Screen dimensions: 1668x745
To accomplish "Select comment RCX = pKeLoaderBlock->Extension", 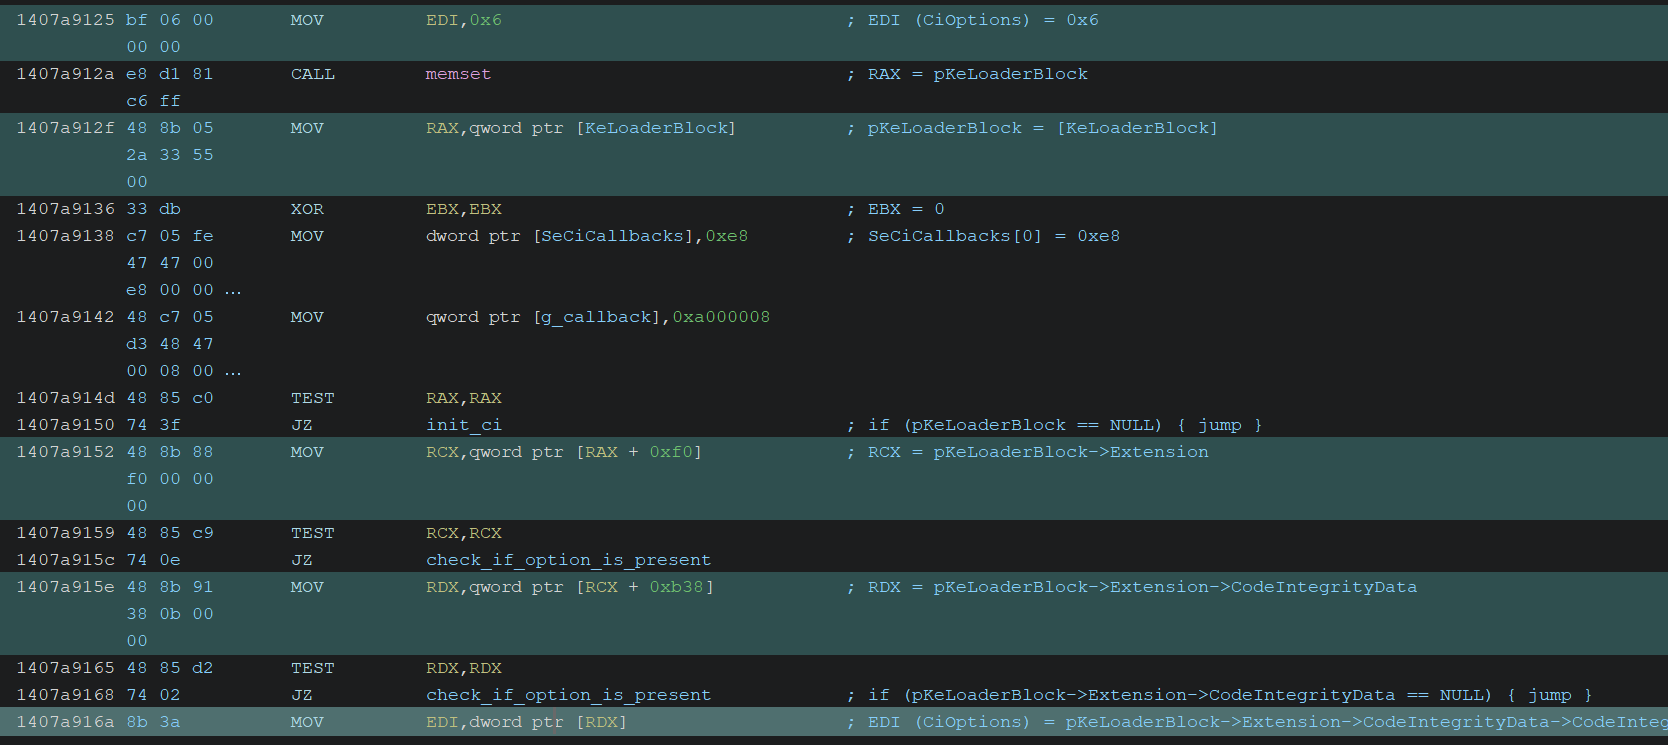I will [x=1038, y=452].
